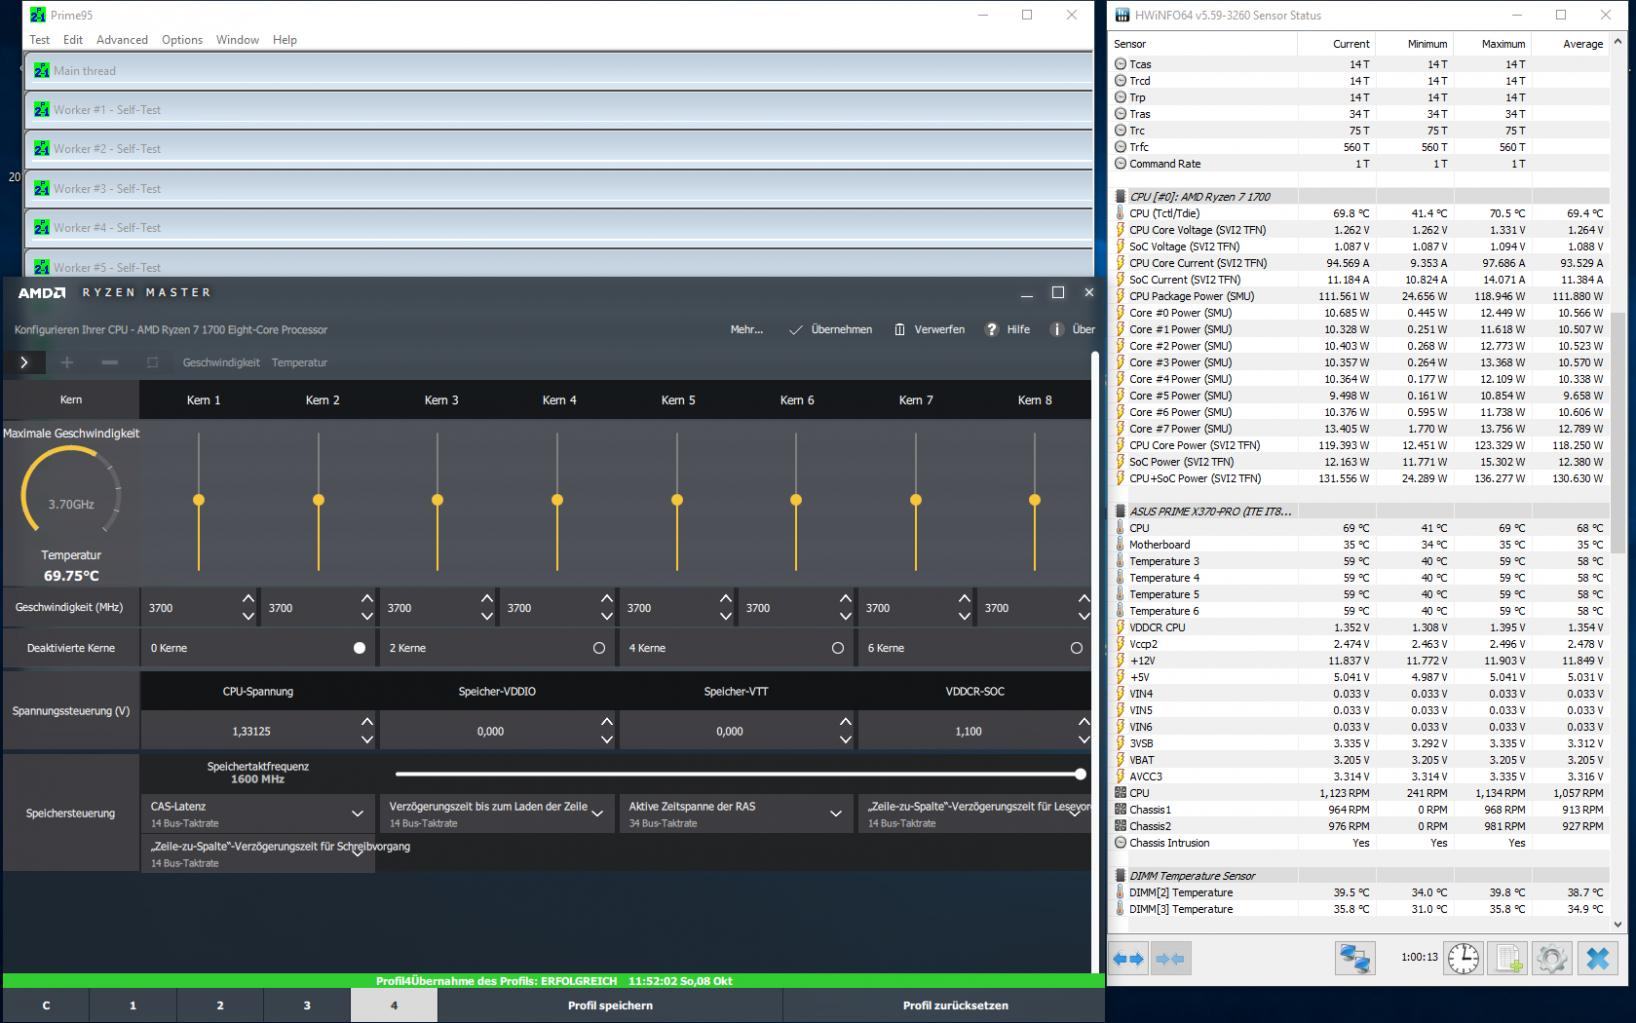This screenshot has height=1023, width=1636.
Task: Click the question mark Hilfe icon
Action: 991,329
